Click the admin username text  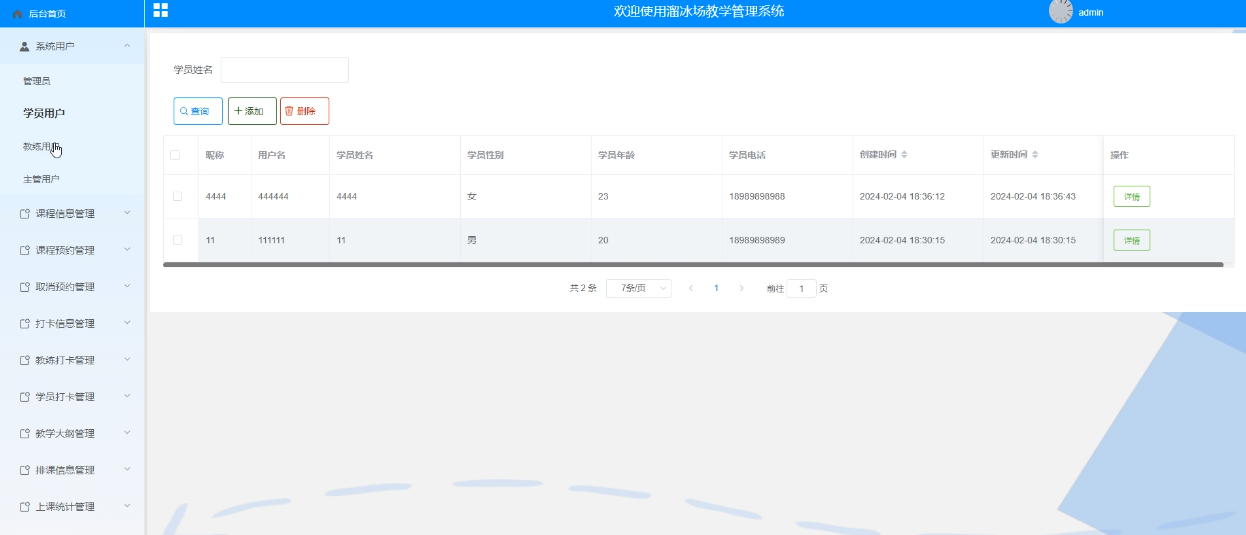1091,13
